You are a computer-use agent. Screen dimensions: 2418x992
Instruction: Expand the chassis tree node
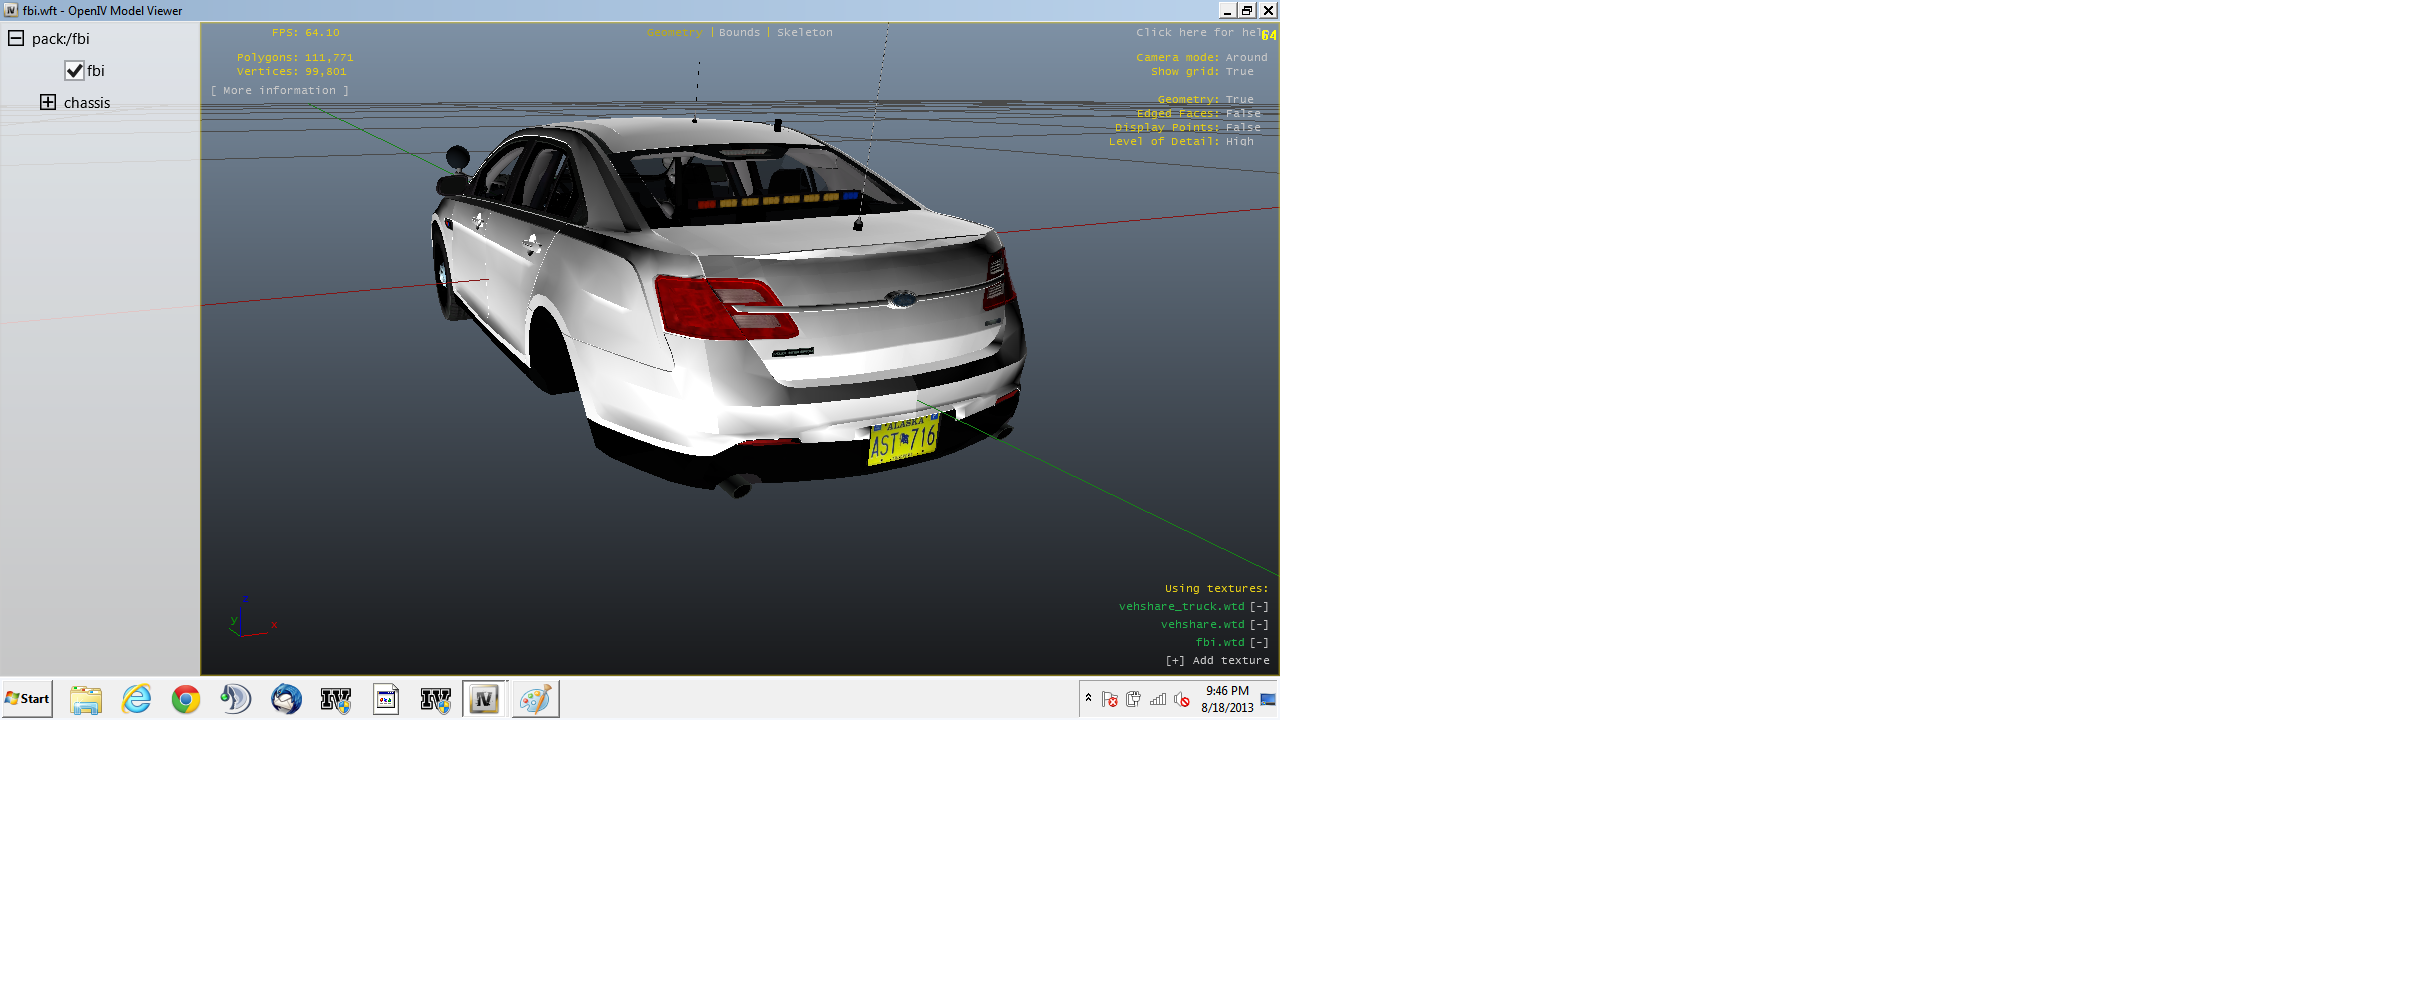pos(48,102)
